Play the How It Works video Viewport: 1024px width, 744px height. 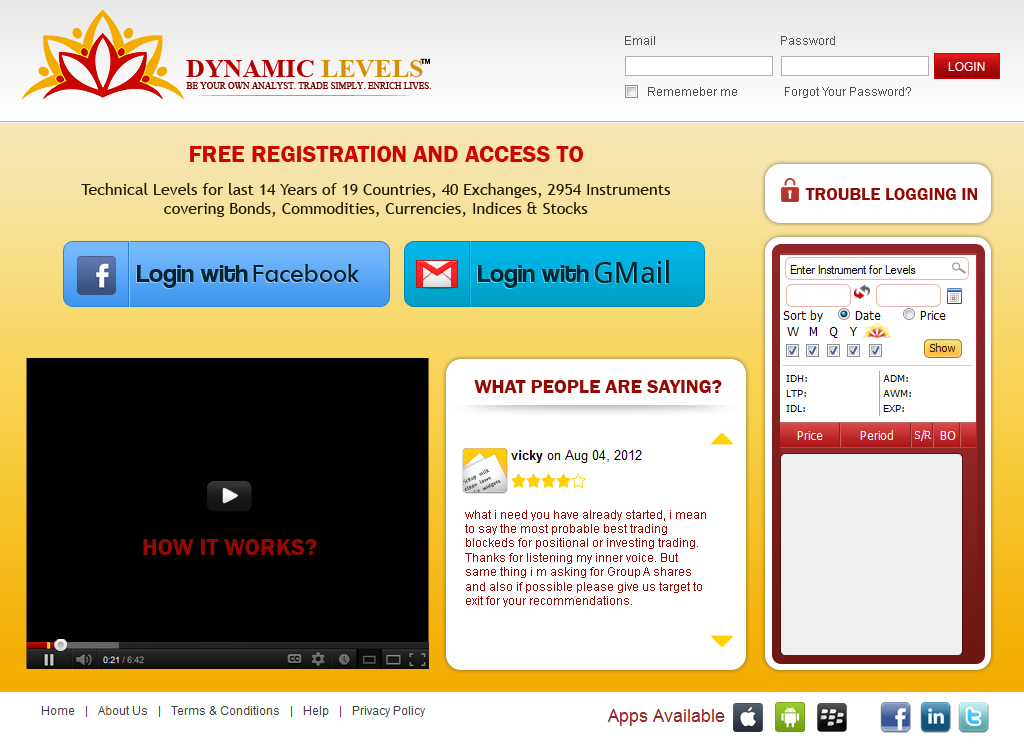point(229,496)
